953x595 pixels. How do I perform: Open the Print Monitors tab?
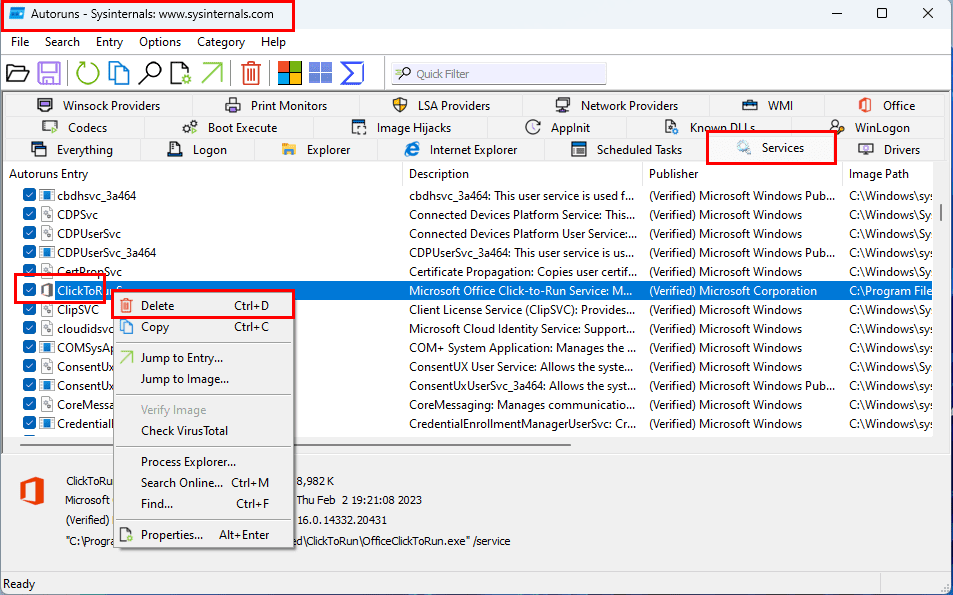(276, 106)
